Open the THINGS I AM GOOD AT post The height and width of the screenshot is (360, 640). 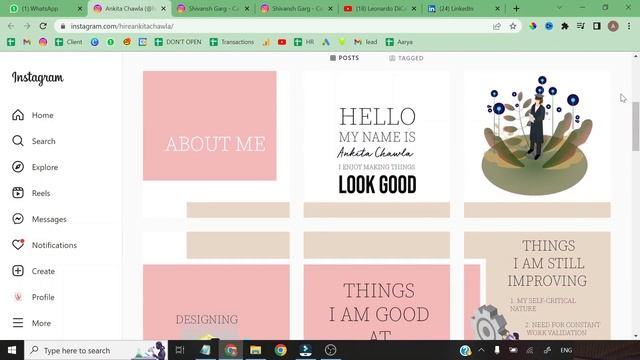tap(377, 286)
